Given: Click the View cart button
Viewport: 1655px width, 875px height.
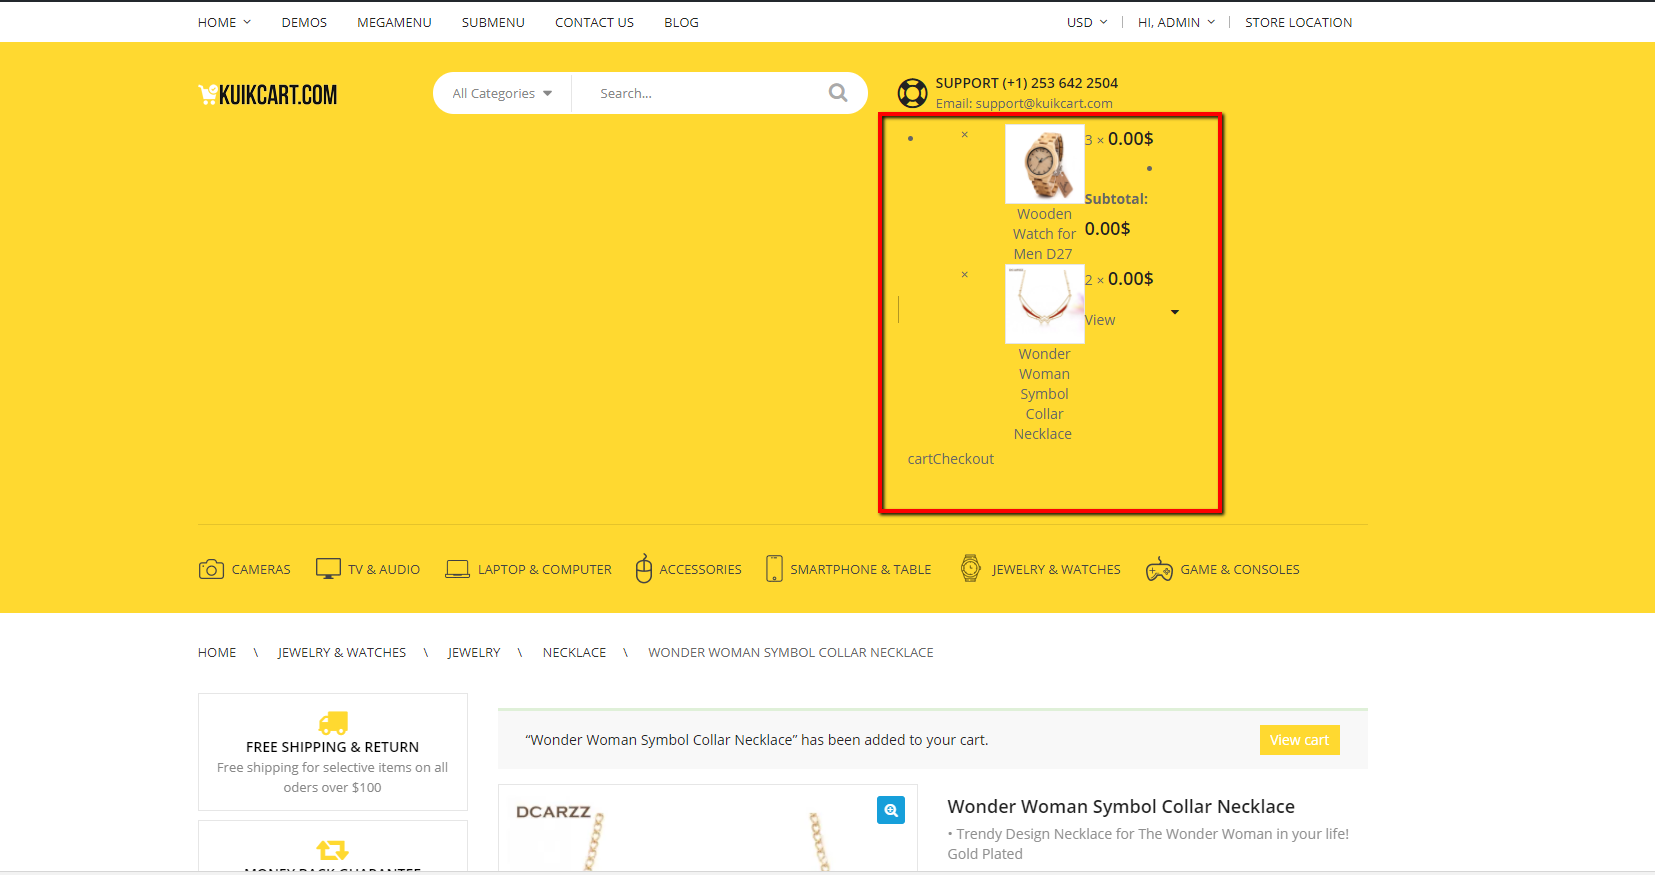Looking at the screenshot, I should (x=1299, y=740).
